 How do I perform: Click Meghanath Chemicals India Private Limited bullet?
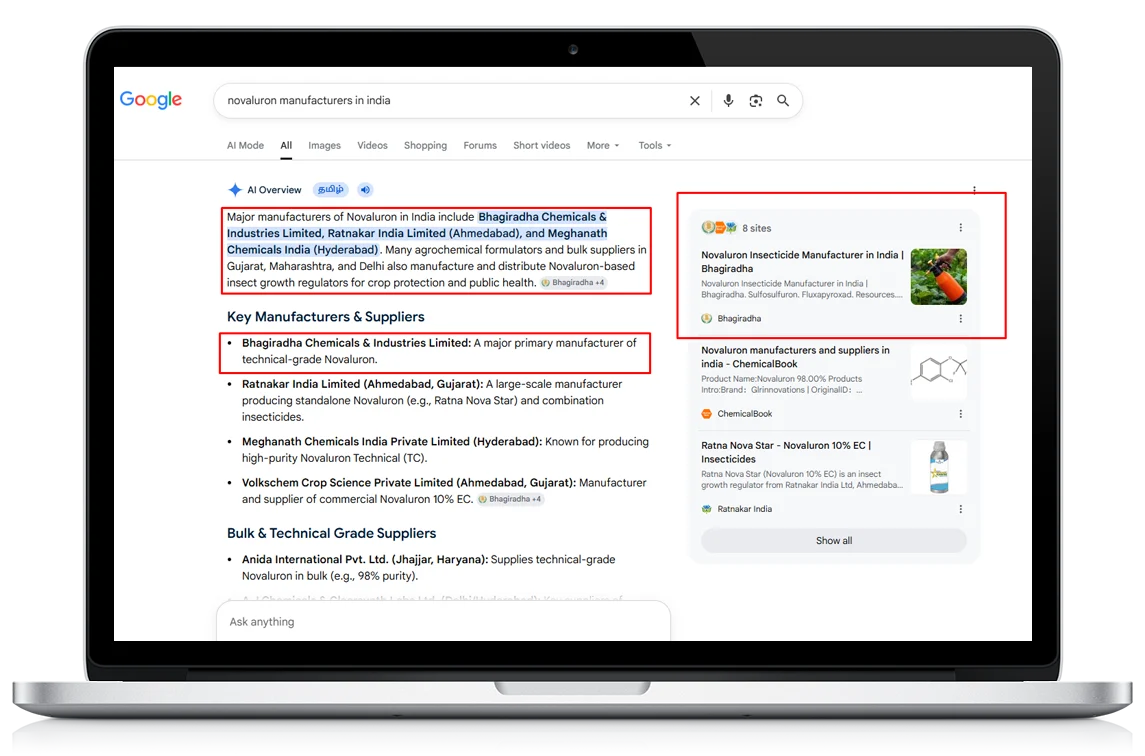(x=445, y=450)
